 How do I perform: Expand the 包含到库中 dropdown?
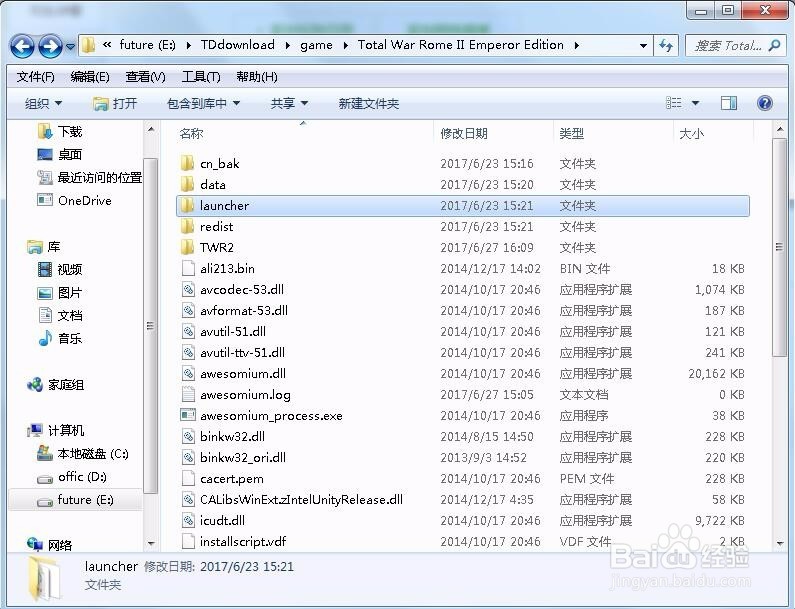pyautogui.click(x=203, y=103)
